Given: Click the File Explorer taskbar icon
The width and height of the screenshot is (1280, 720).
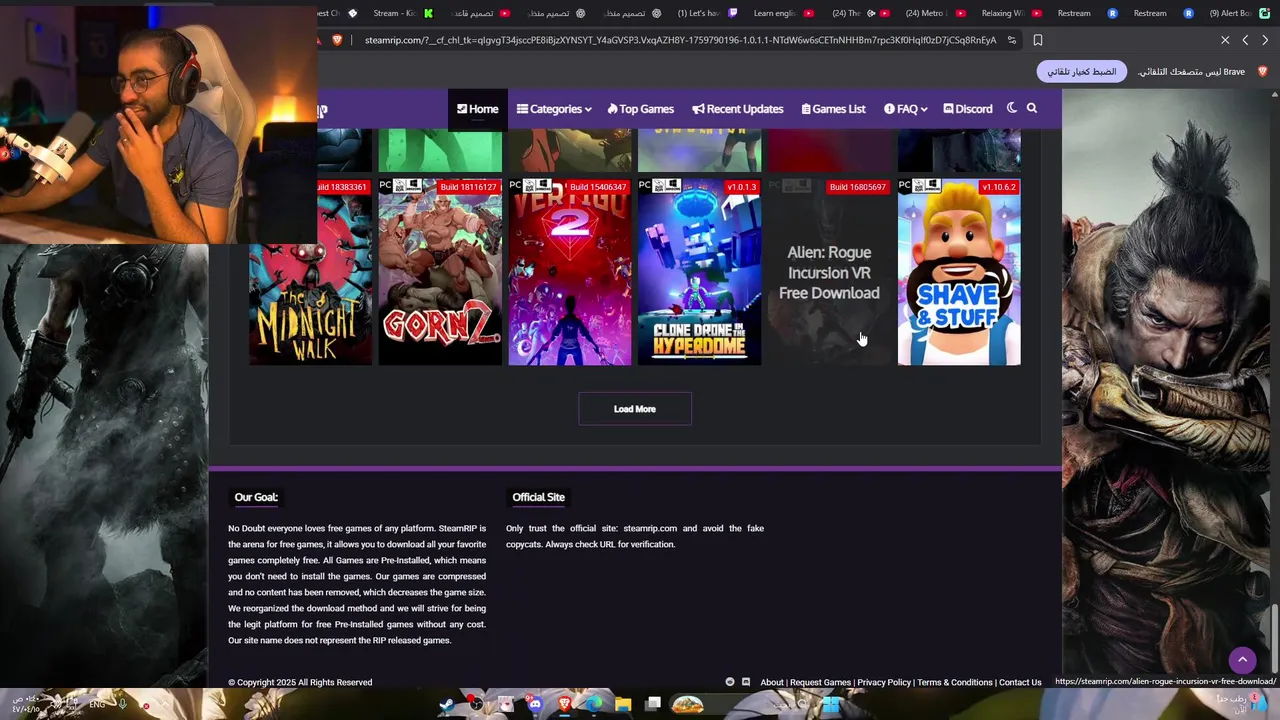Looking at the screenshot, I should click(623, 704).
